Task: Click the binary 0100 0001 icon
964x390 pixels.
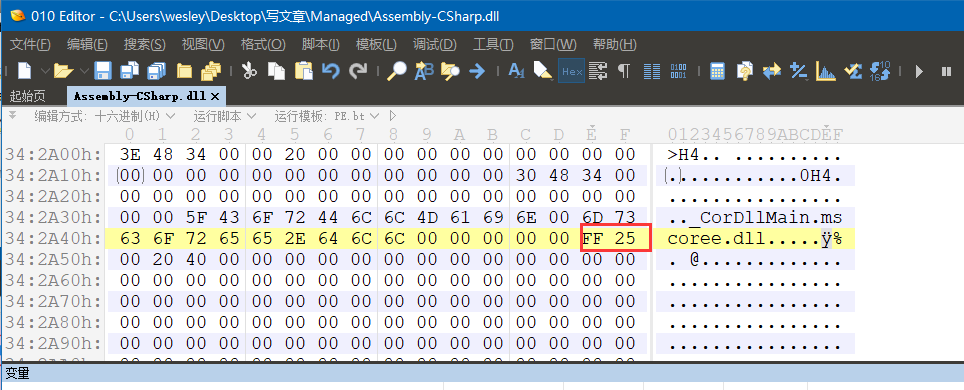Action: (678, 71)
